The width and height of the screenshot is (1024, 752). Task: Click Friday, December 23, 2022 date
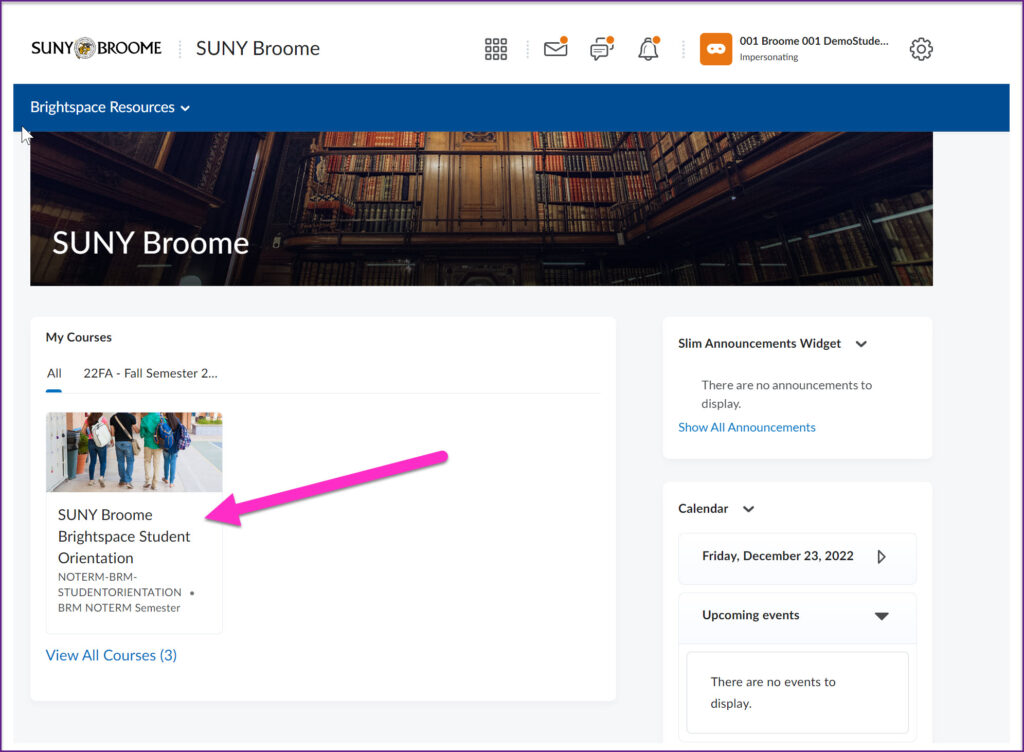(778, 556)
